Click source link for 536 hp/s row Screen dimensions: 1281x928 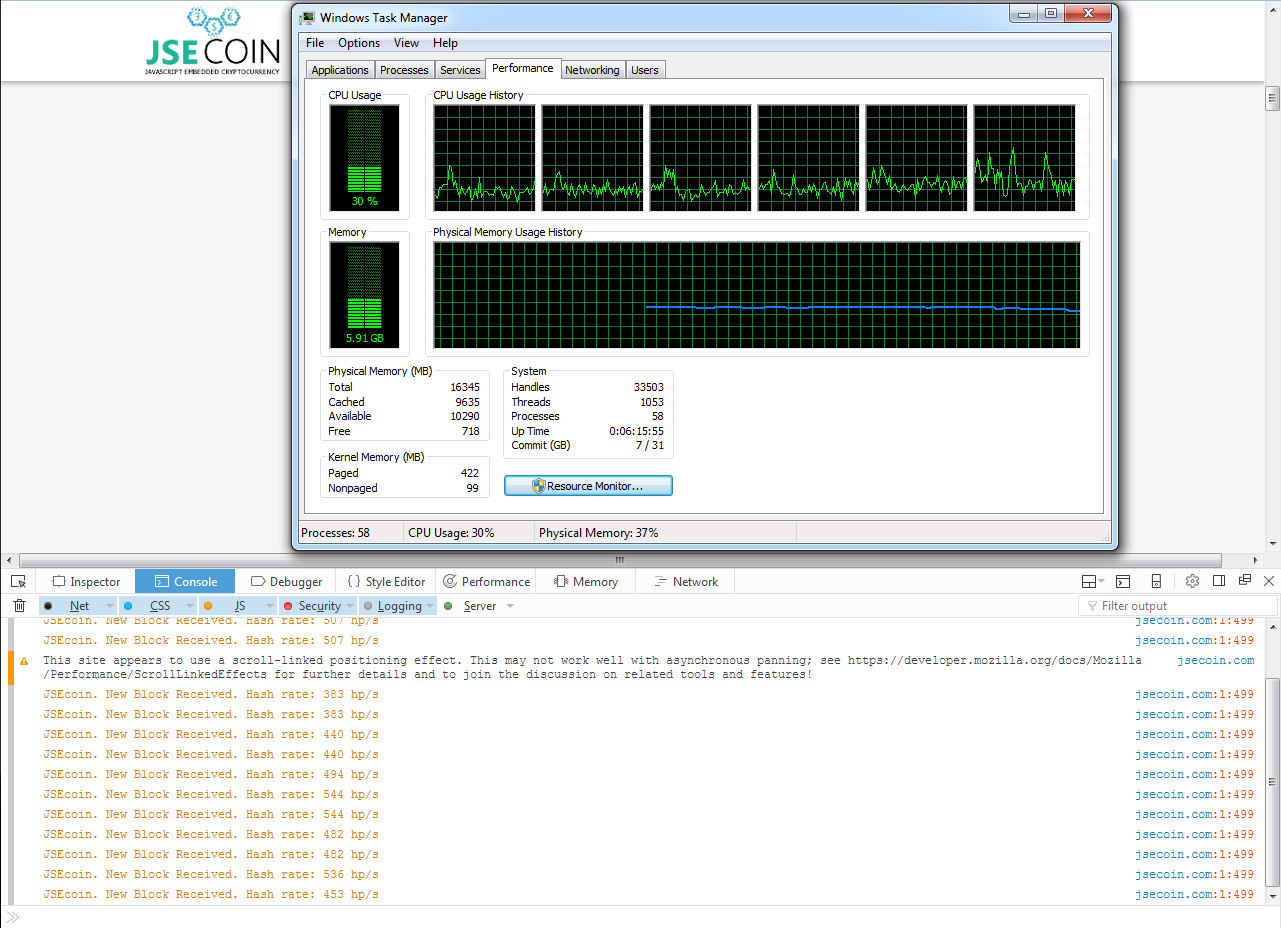click(x=1194, y=875)
